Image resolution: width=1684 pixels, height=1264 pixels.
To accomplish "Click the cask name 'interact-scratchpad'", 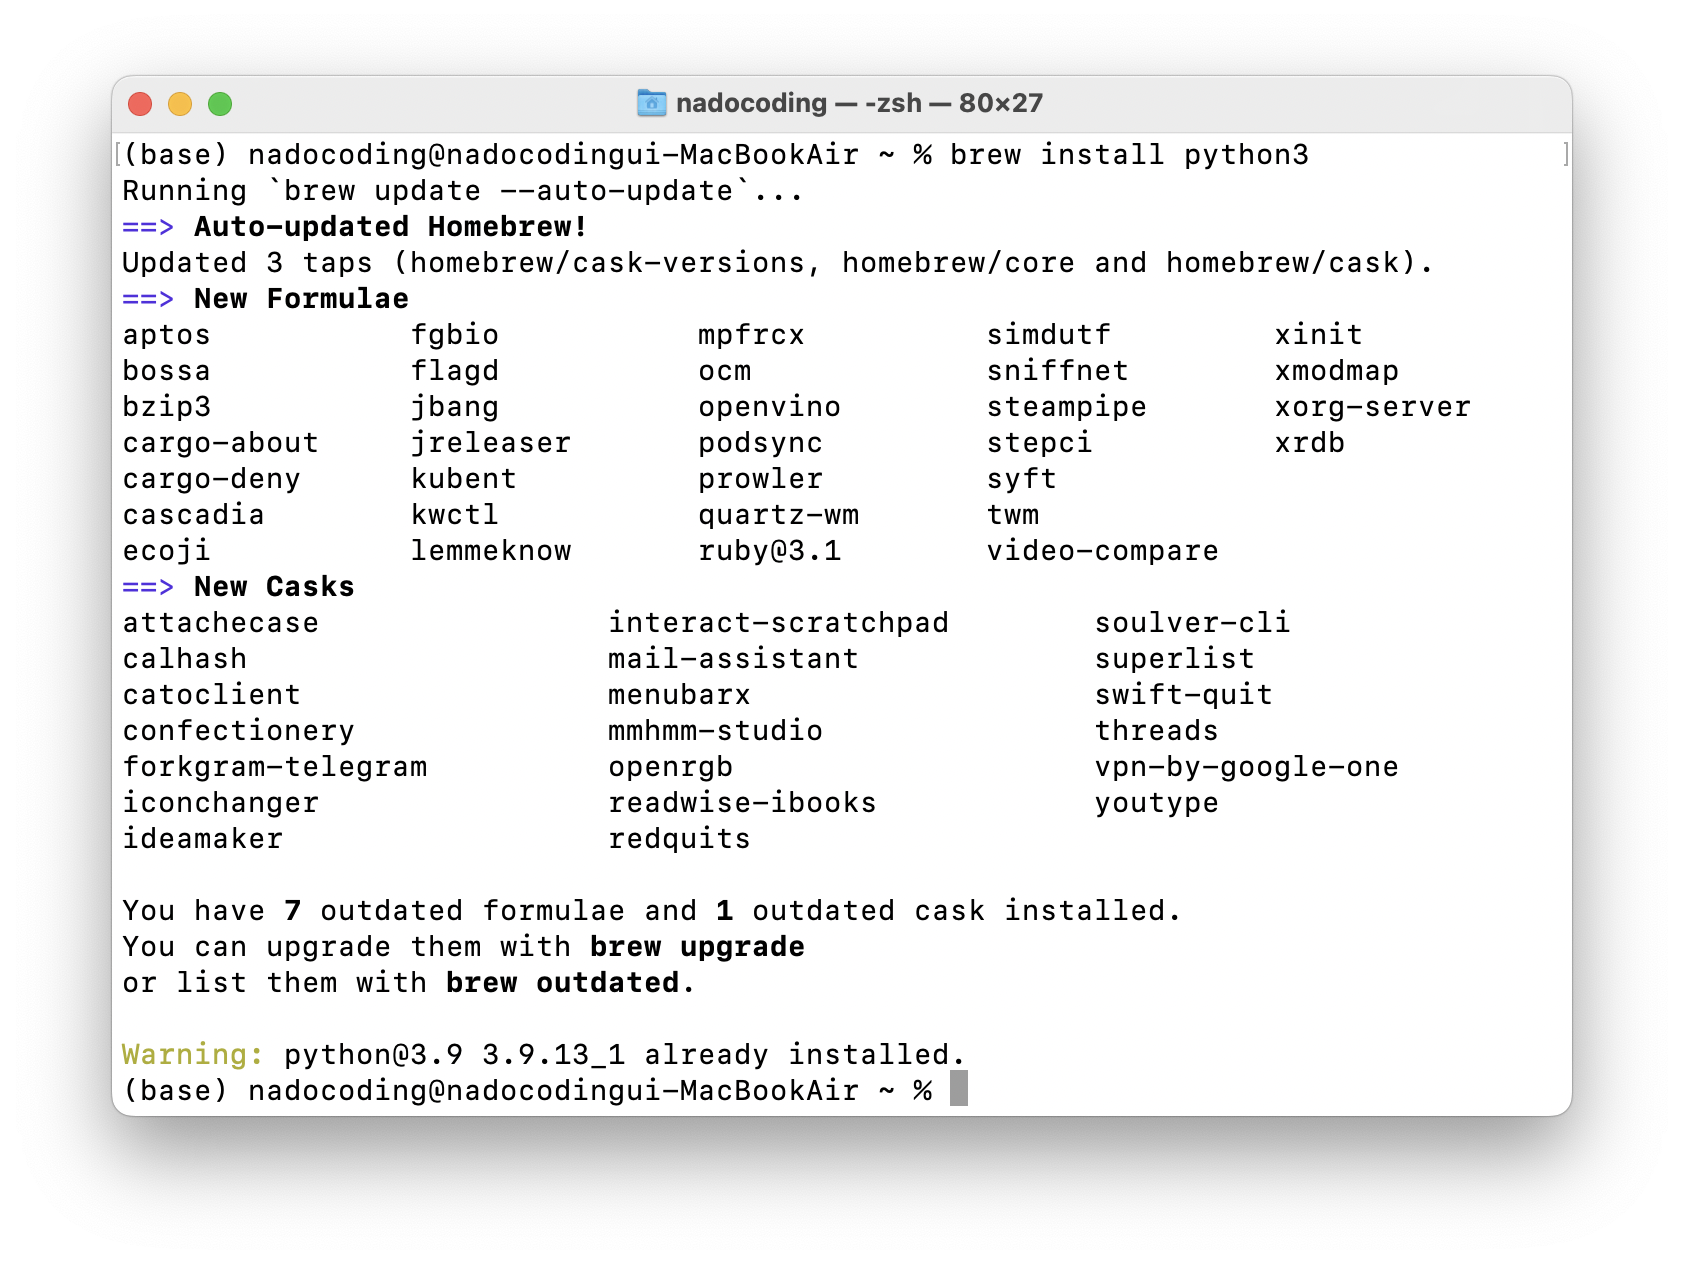I will (x=778, y=623).
